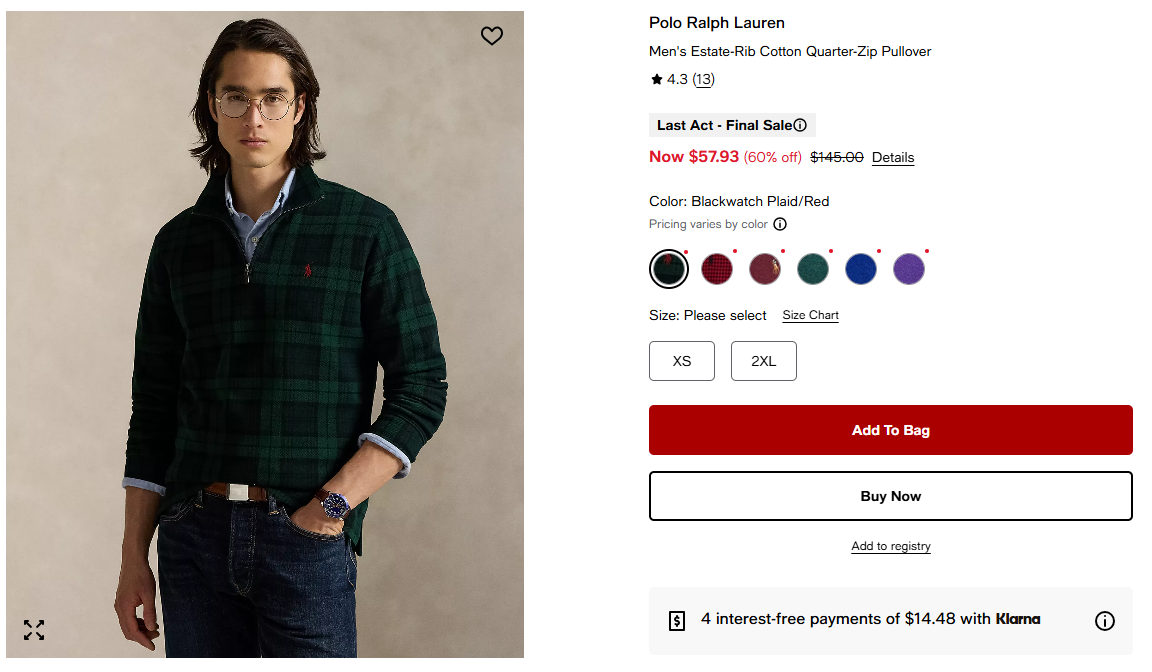Screen dimensions: 1152x672
Task: Open the Size Chart link
Action: coord(810,315)
